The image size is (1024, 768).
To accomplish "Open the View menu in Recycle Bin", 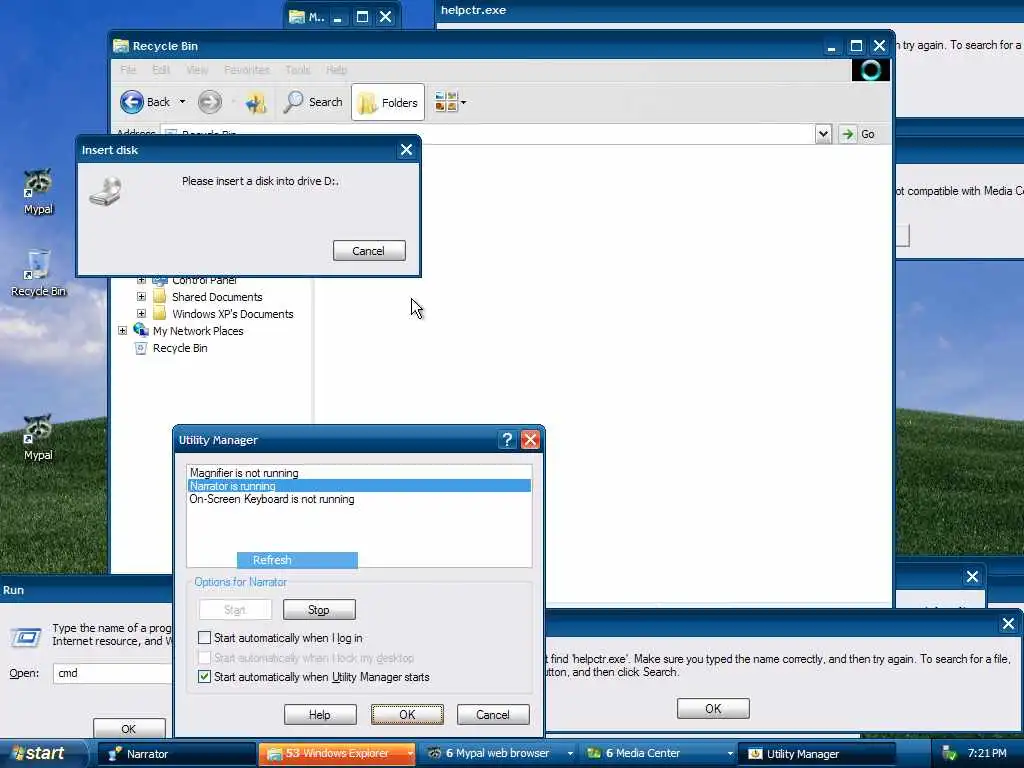I will point(197,70).
